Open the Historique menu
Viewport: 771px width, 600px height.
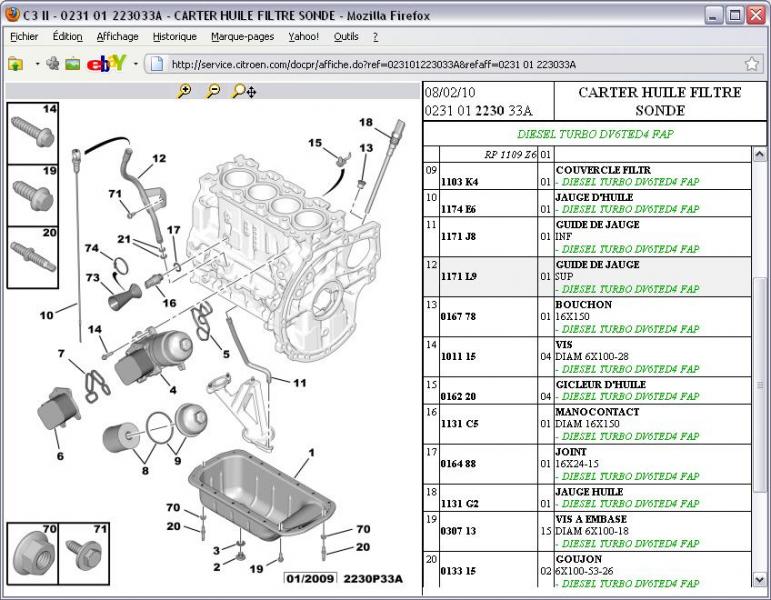coord(175,36)
